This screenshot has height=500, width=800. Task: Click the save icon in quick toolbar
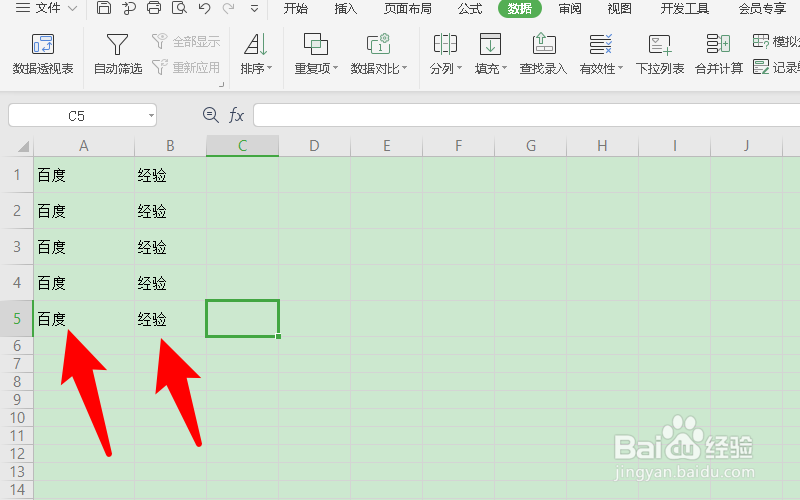click(x=104, y=8)
